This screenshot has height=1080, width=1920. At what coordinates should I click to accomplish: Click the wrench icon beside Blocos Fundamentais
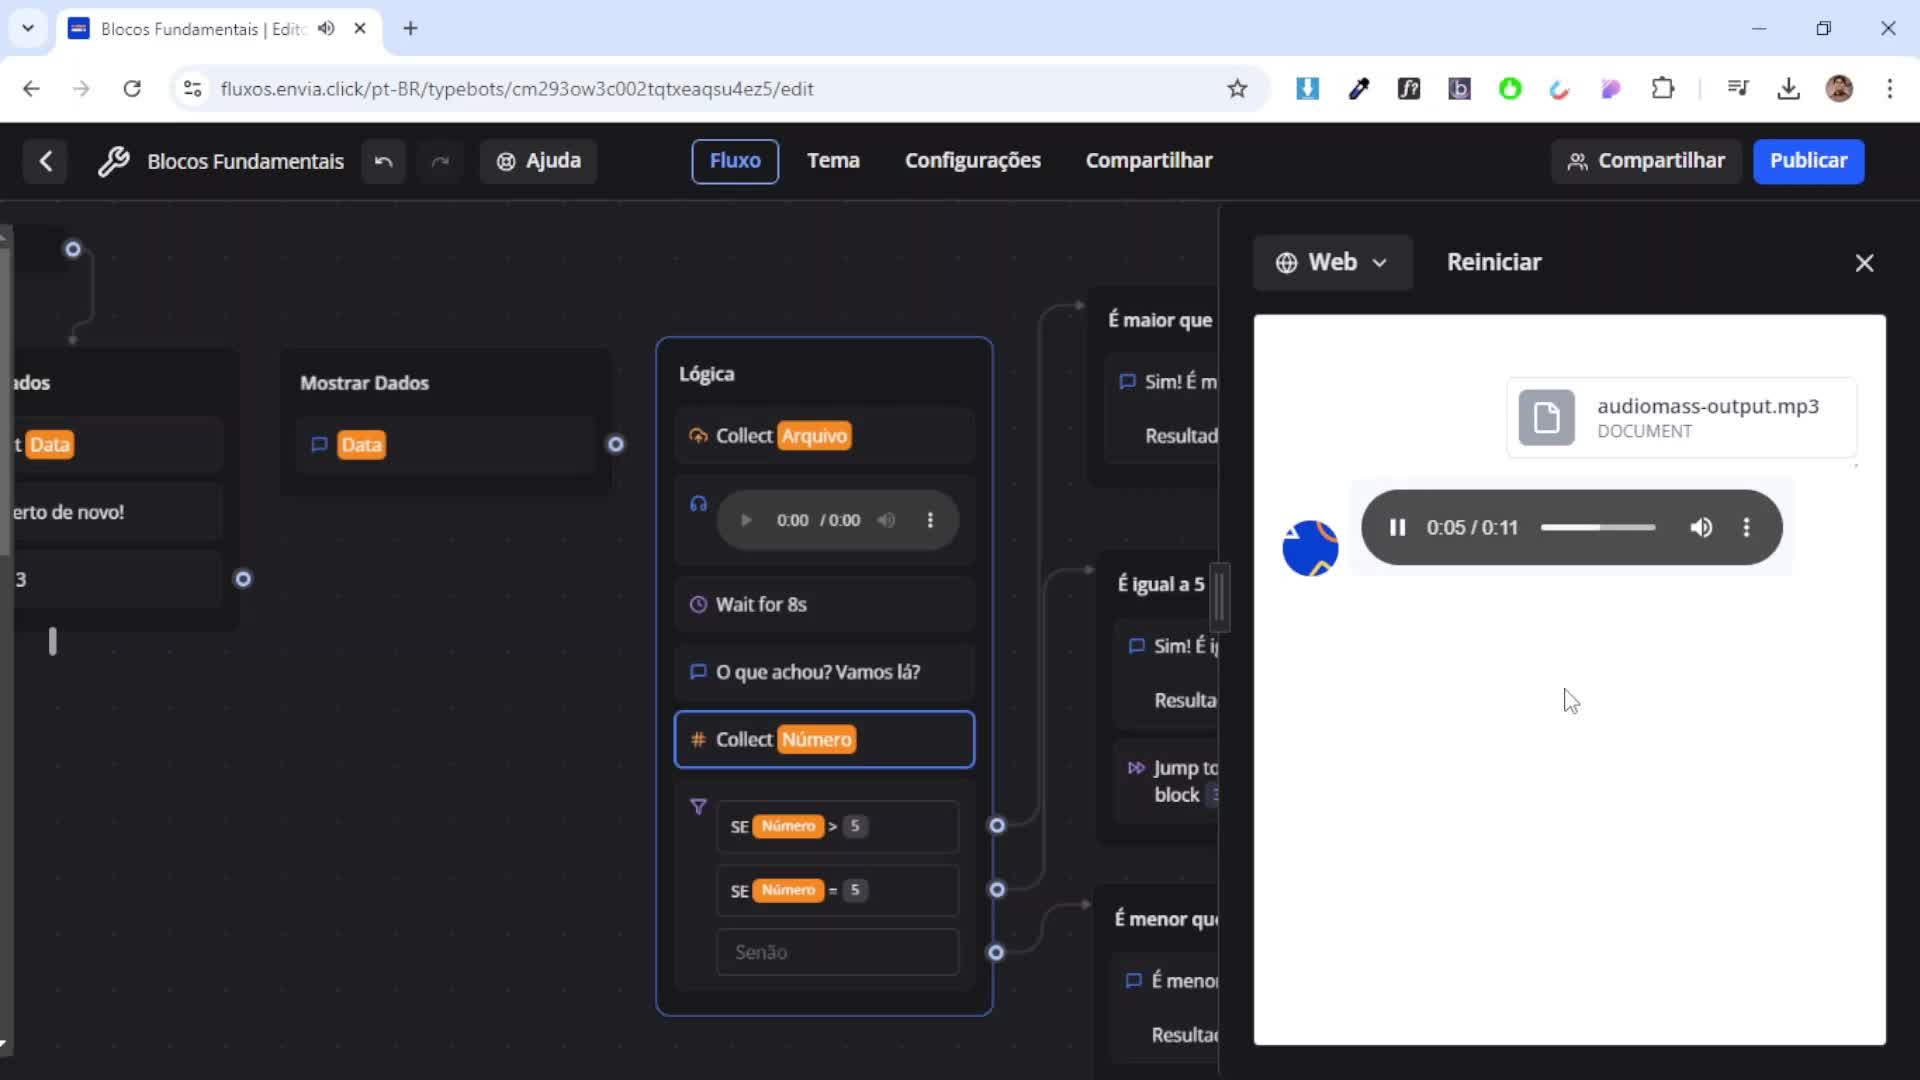click(113, 161)
